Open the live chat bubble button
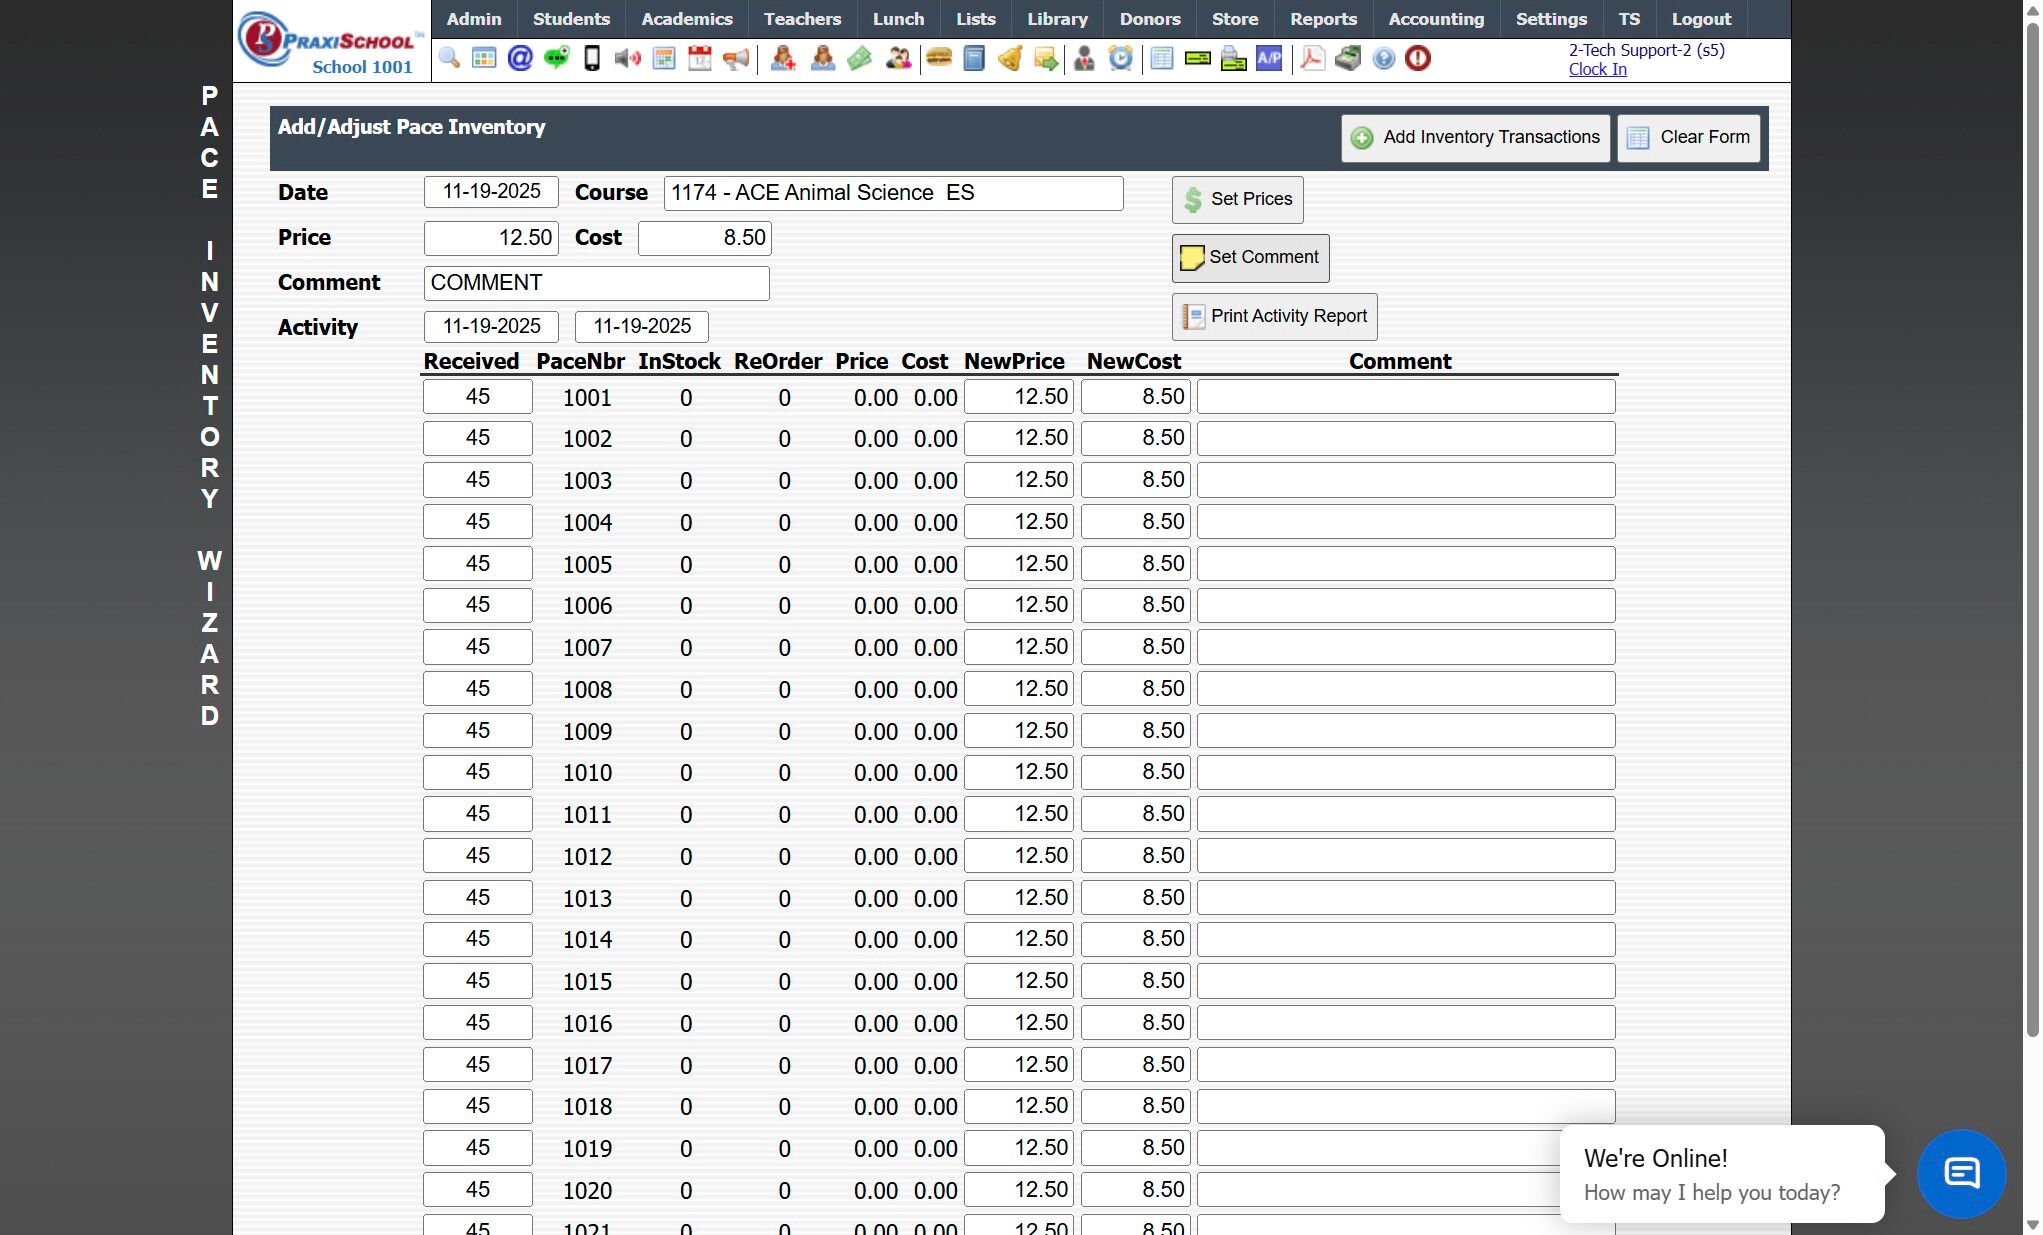 coord(1961,1173)
